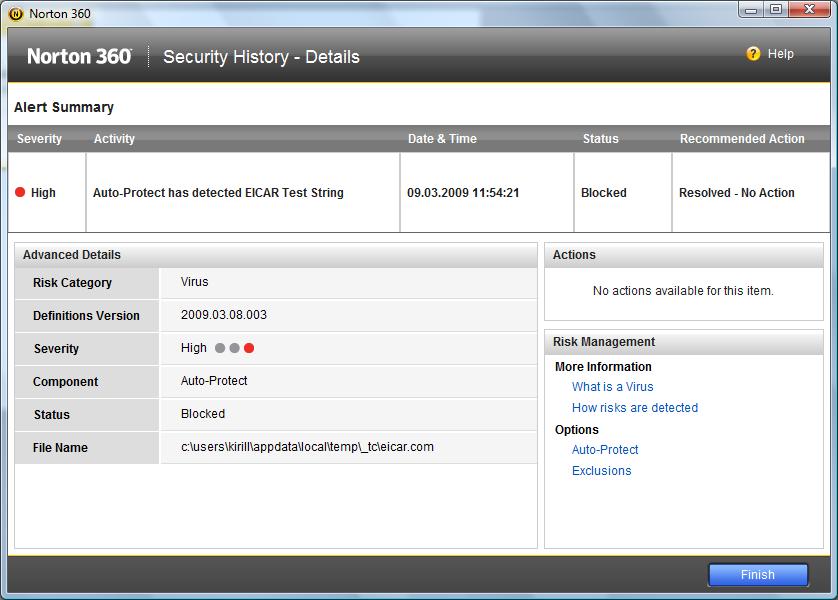Close the Norton 360 window
The image size is (838, 600).
pos(810,10)
